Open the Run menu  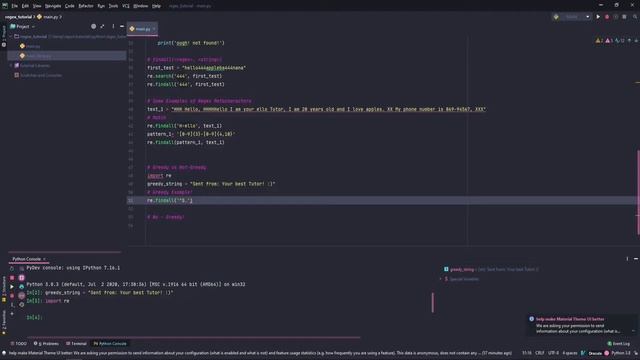point(101,6)
